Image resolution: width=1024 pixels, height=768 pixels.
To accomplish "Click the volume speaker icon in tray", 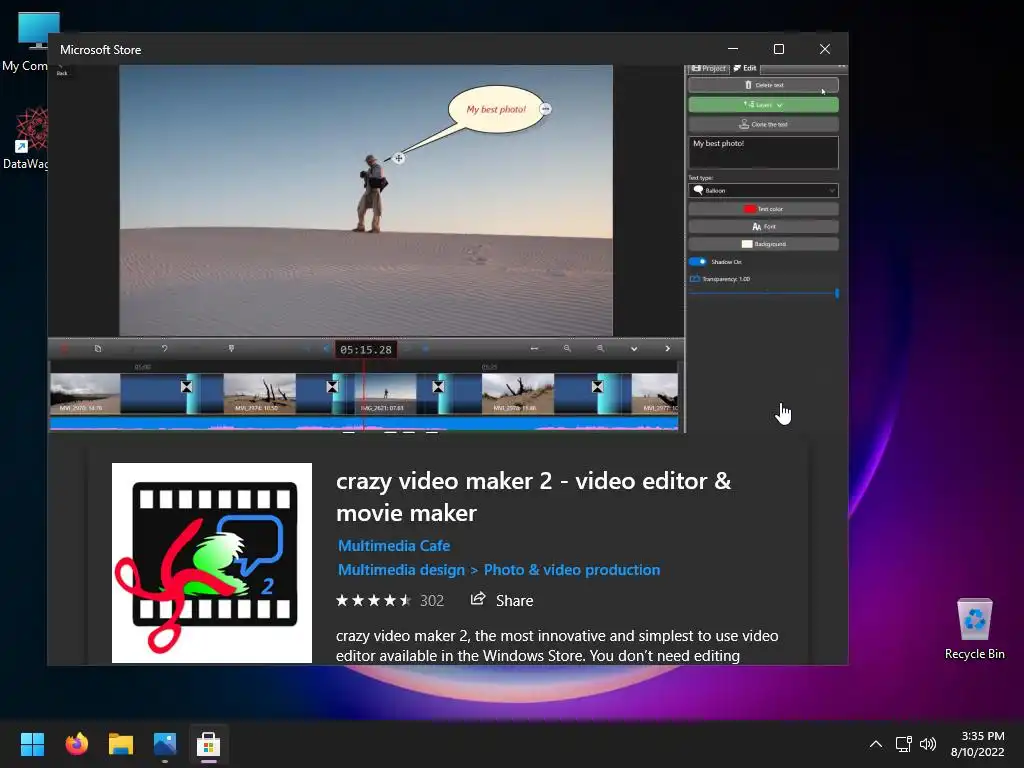I will coord(927,744).
